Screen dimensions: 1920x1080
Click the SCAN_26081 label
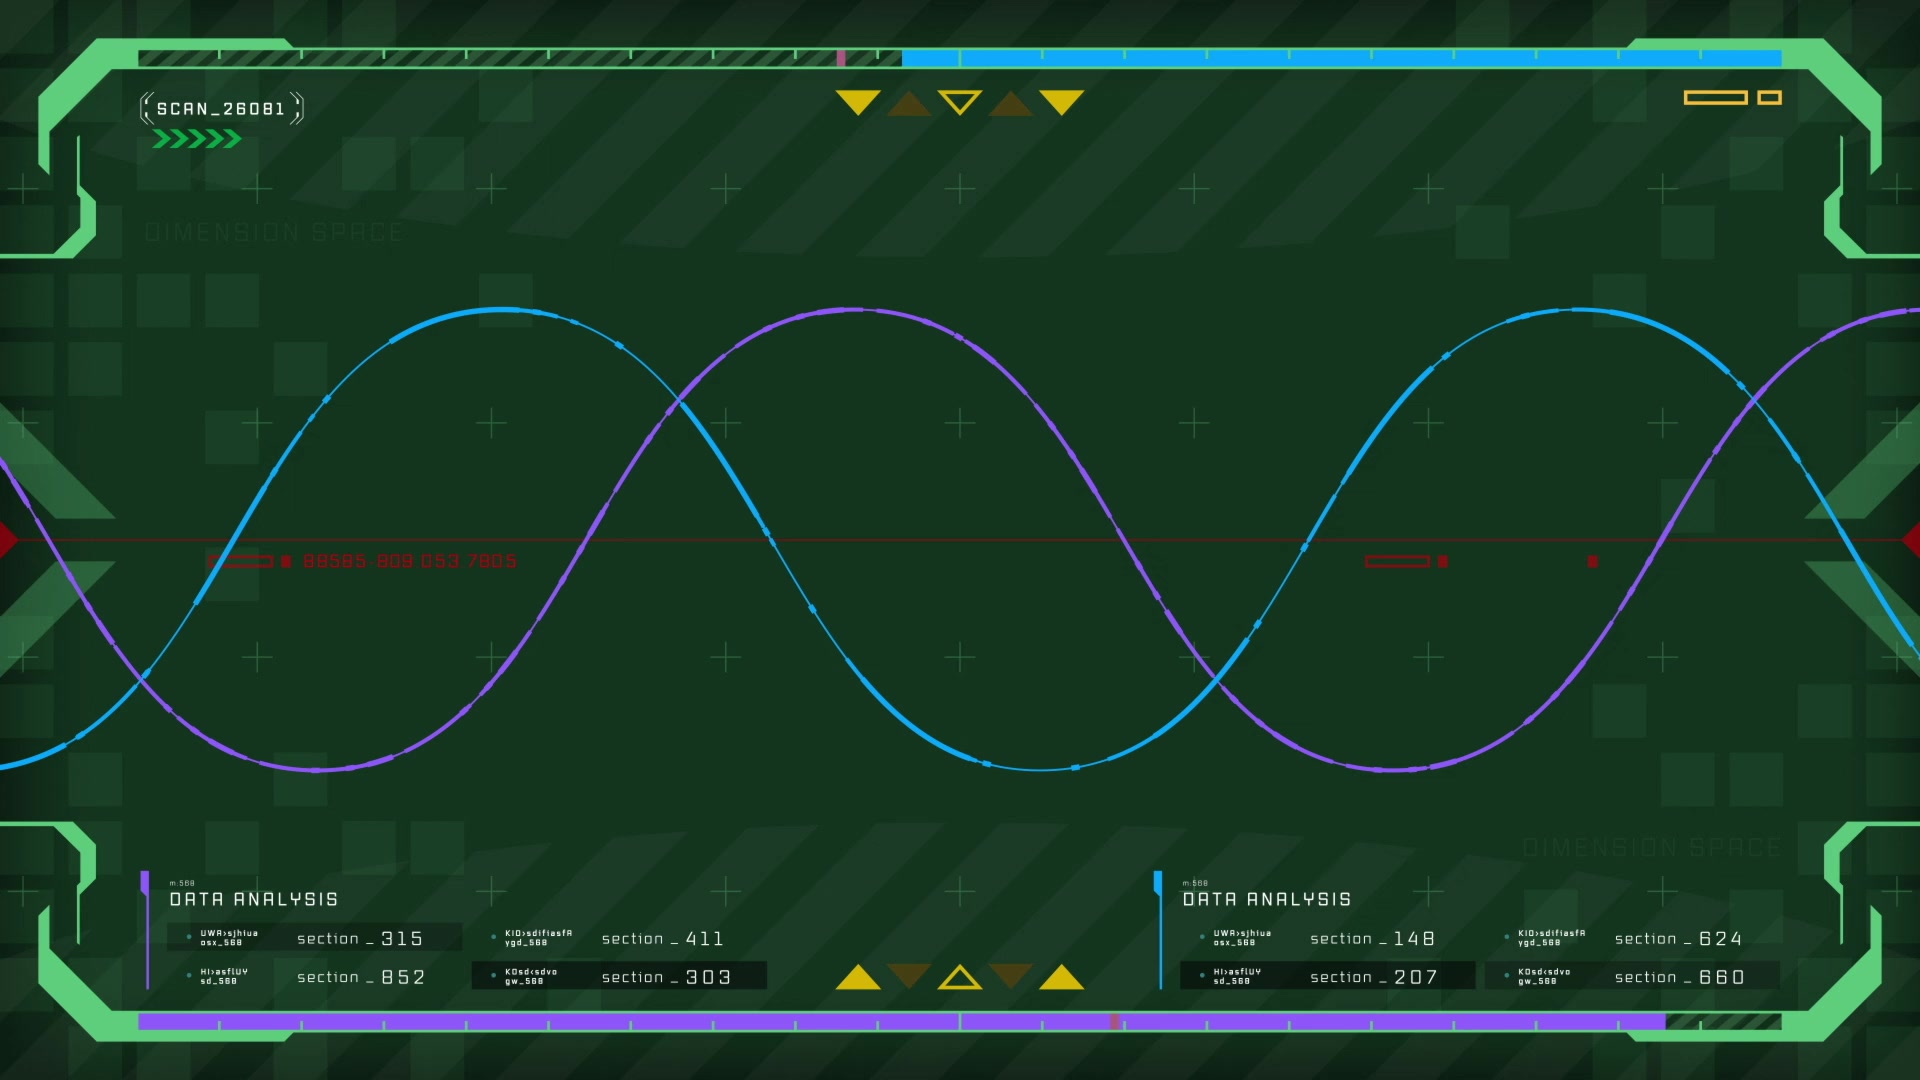click(x=221, y=108)
